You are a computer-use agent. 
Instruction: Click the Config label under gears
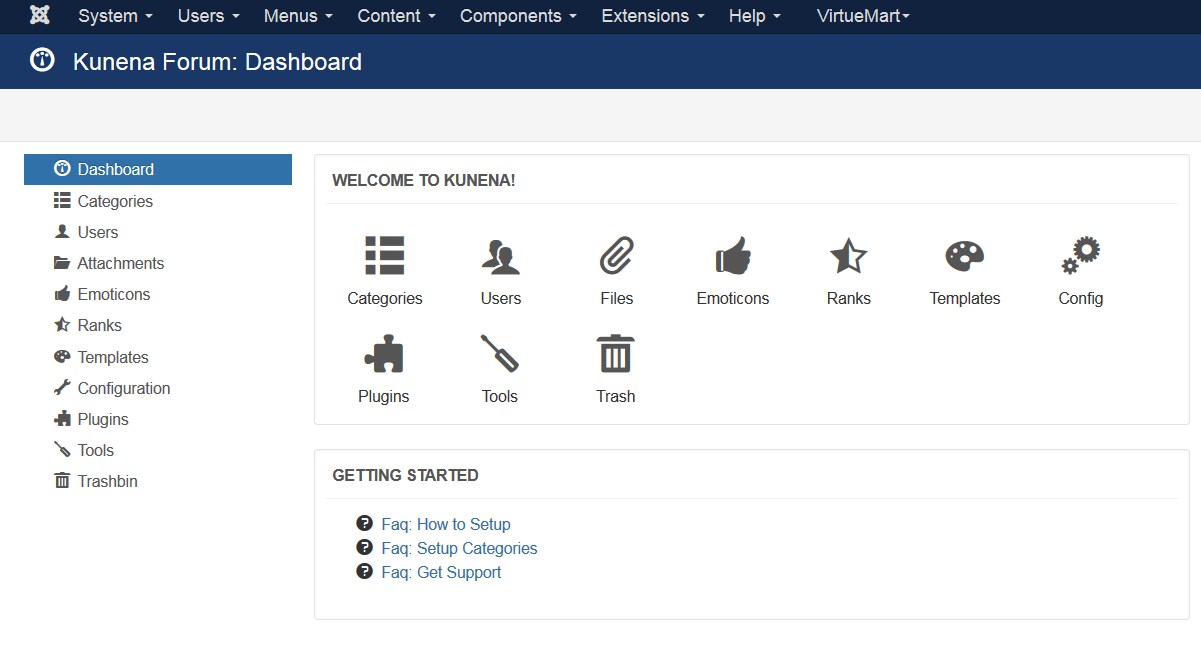(1081, 298)
